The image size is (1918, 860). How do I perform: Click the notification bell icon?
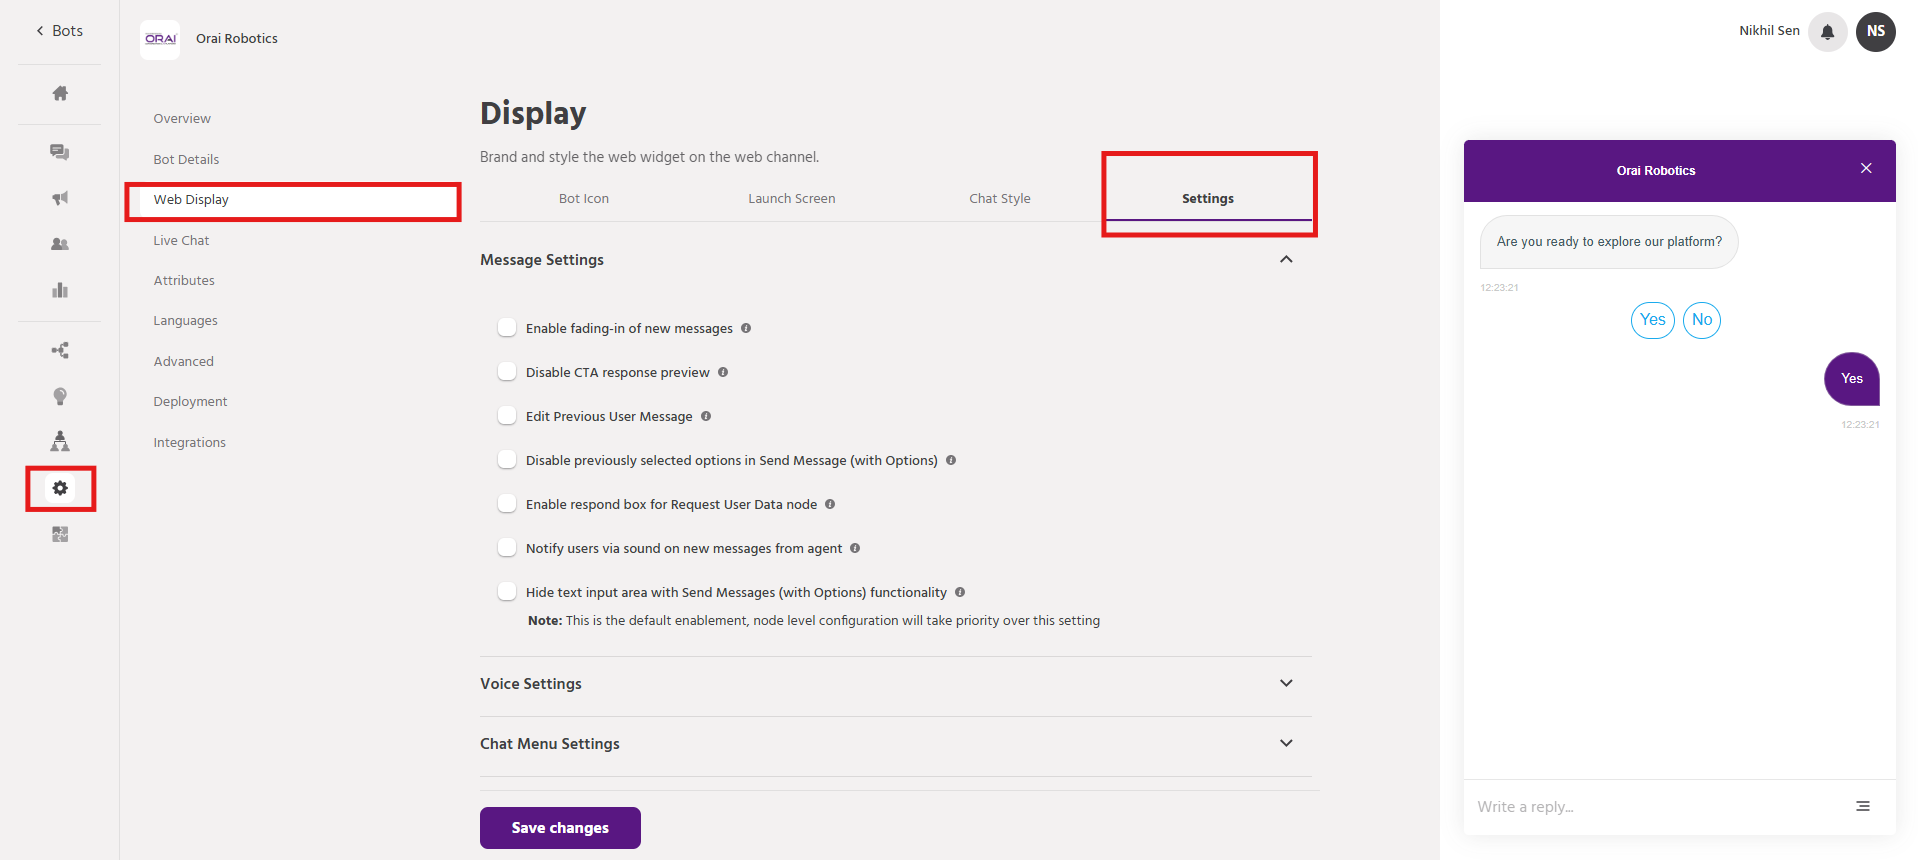click(x=1827, y=32)
